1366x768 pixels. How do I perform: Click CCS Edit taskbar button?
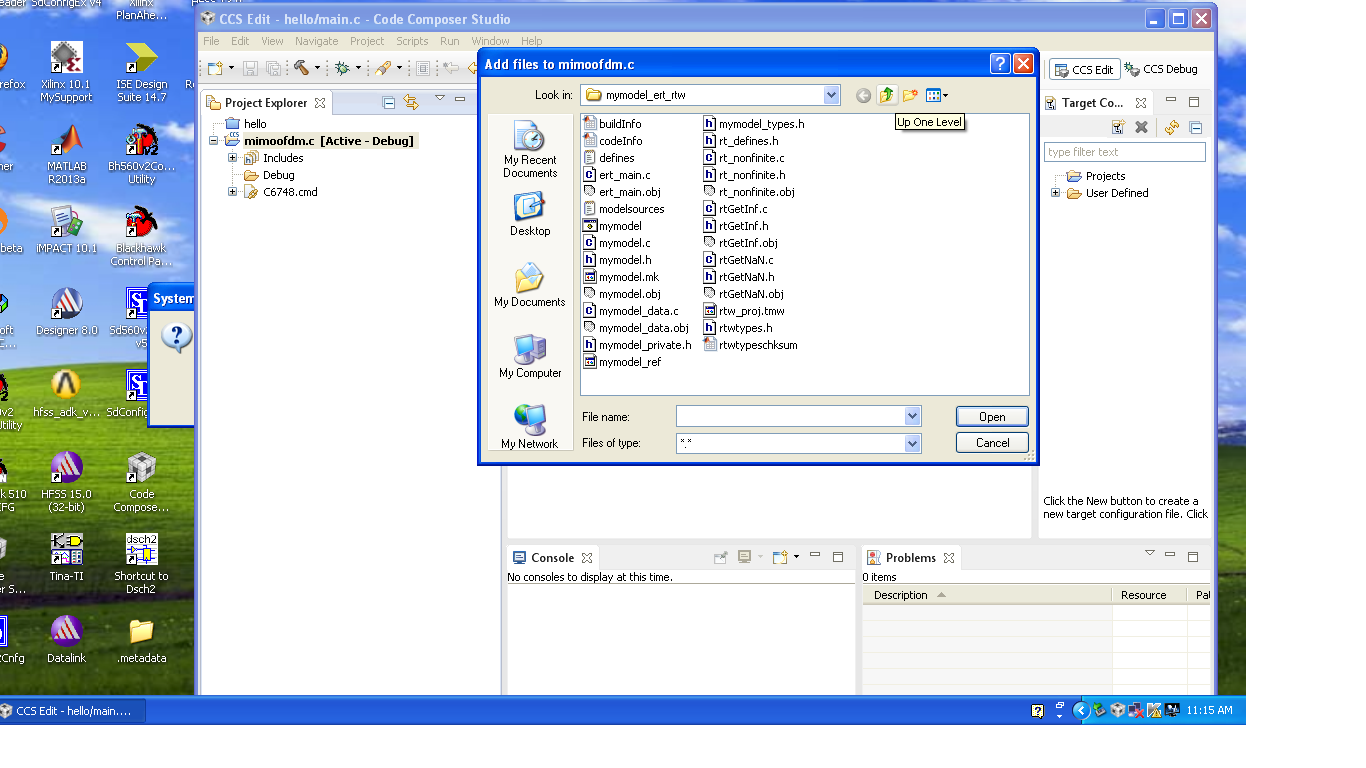tap(72, 711)
